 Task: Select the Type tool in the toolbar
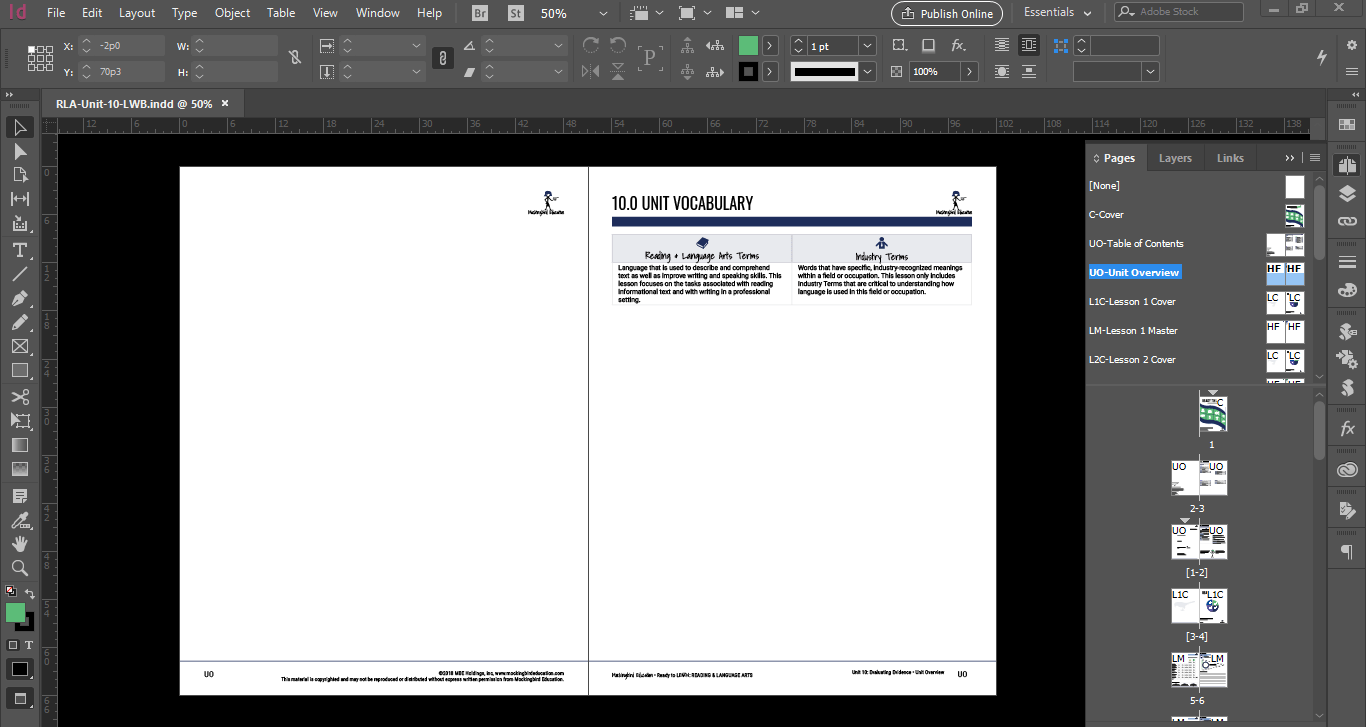[x=19, y=250]
